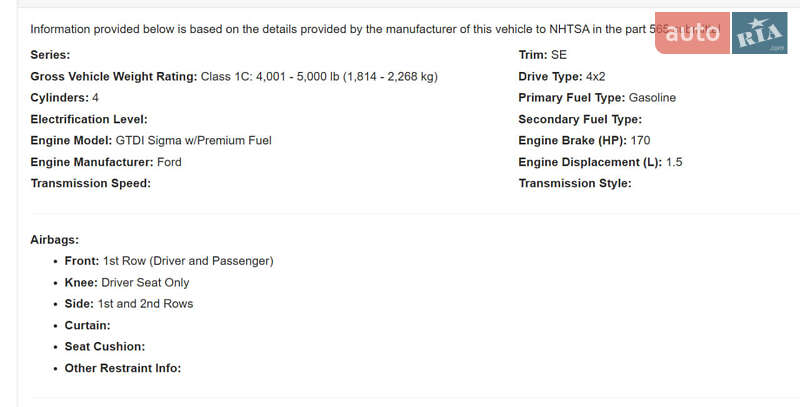The height and width of the screenshot is (407, 800).
Task: Click the Airbags section heading
Action: 55,240
